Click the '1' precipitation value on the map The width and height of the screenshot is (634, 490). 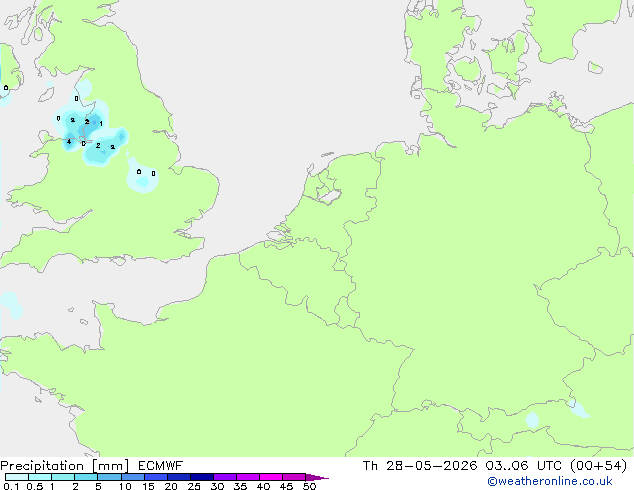pos(101,124)
